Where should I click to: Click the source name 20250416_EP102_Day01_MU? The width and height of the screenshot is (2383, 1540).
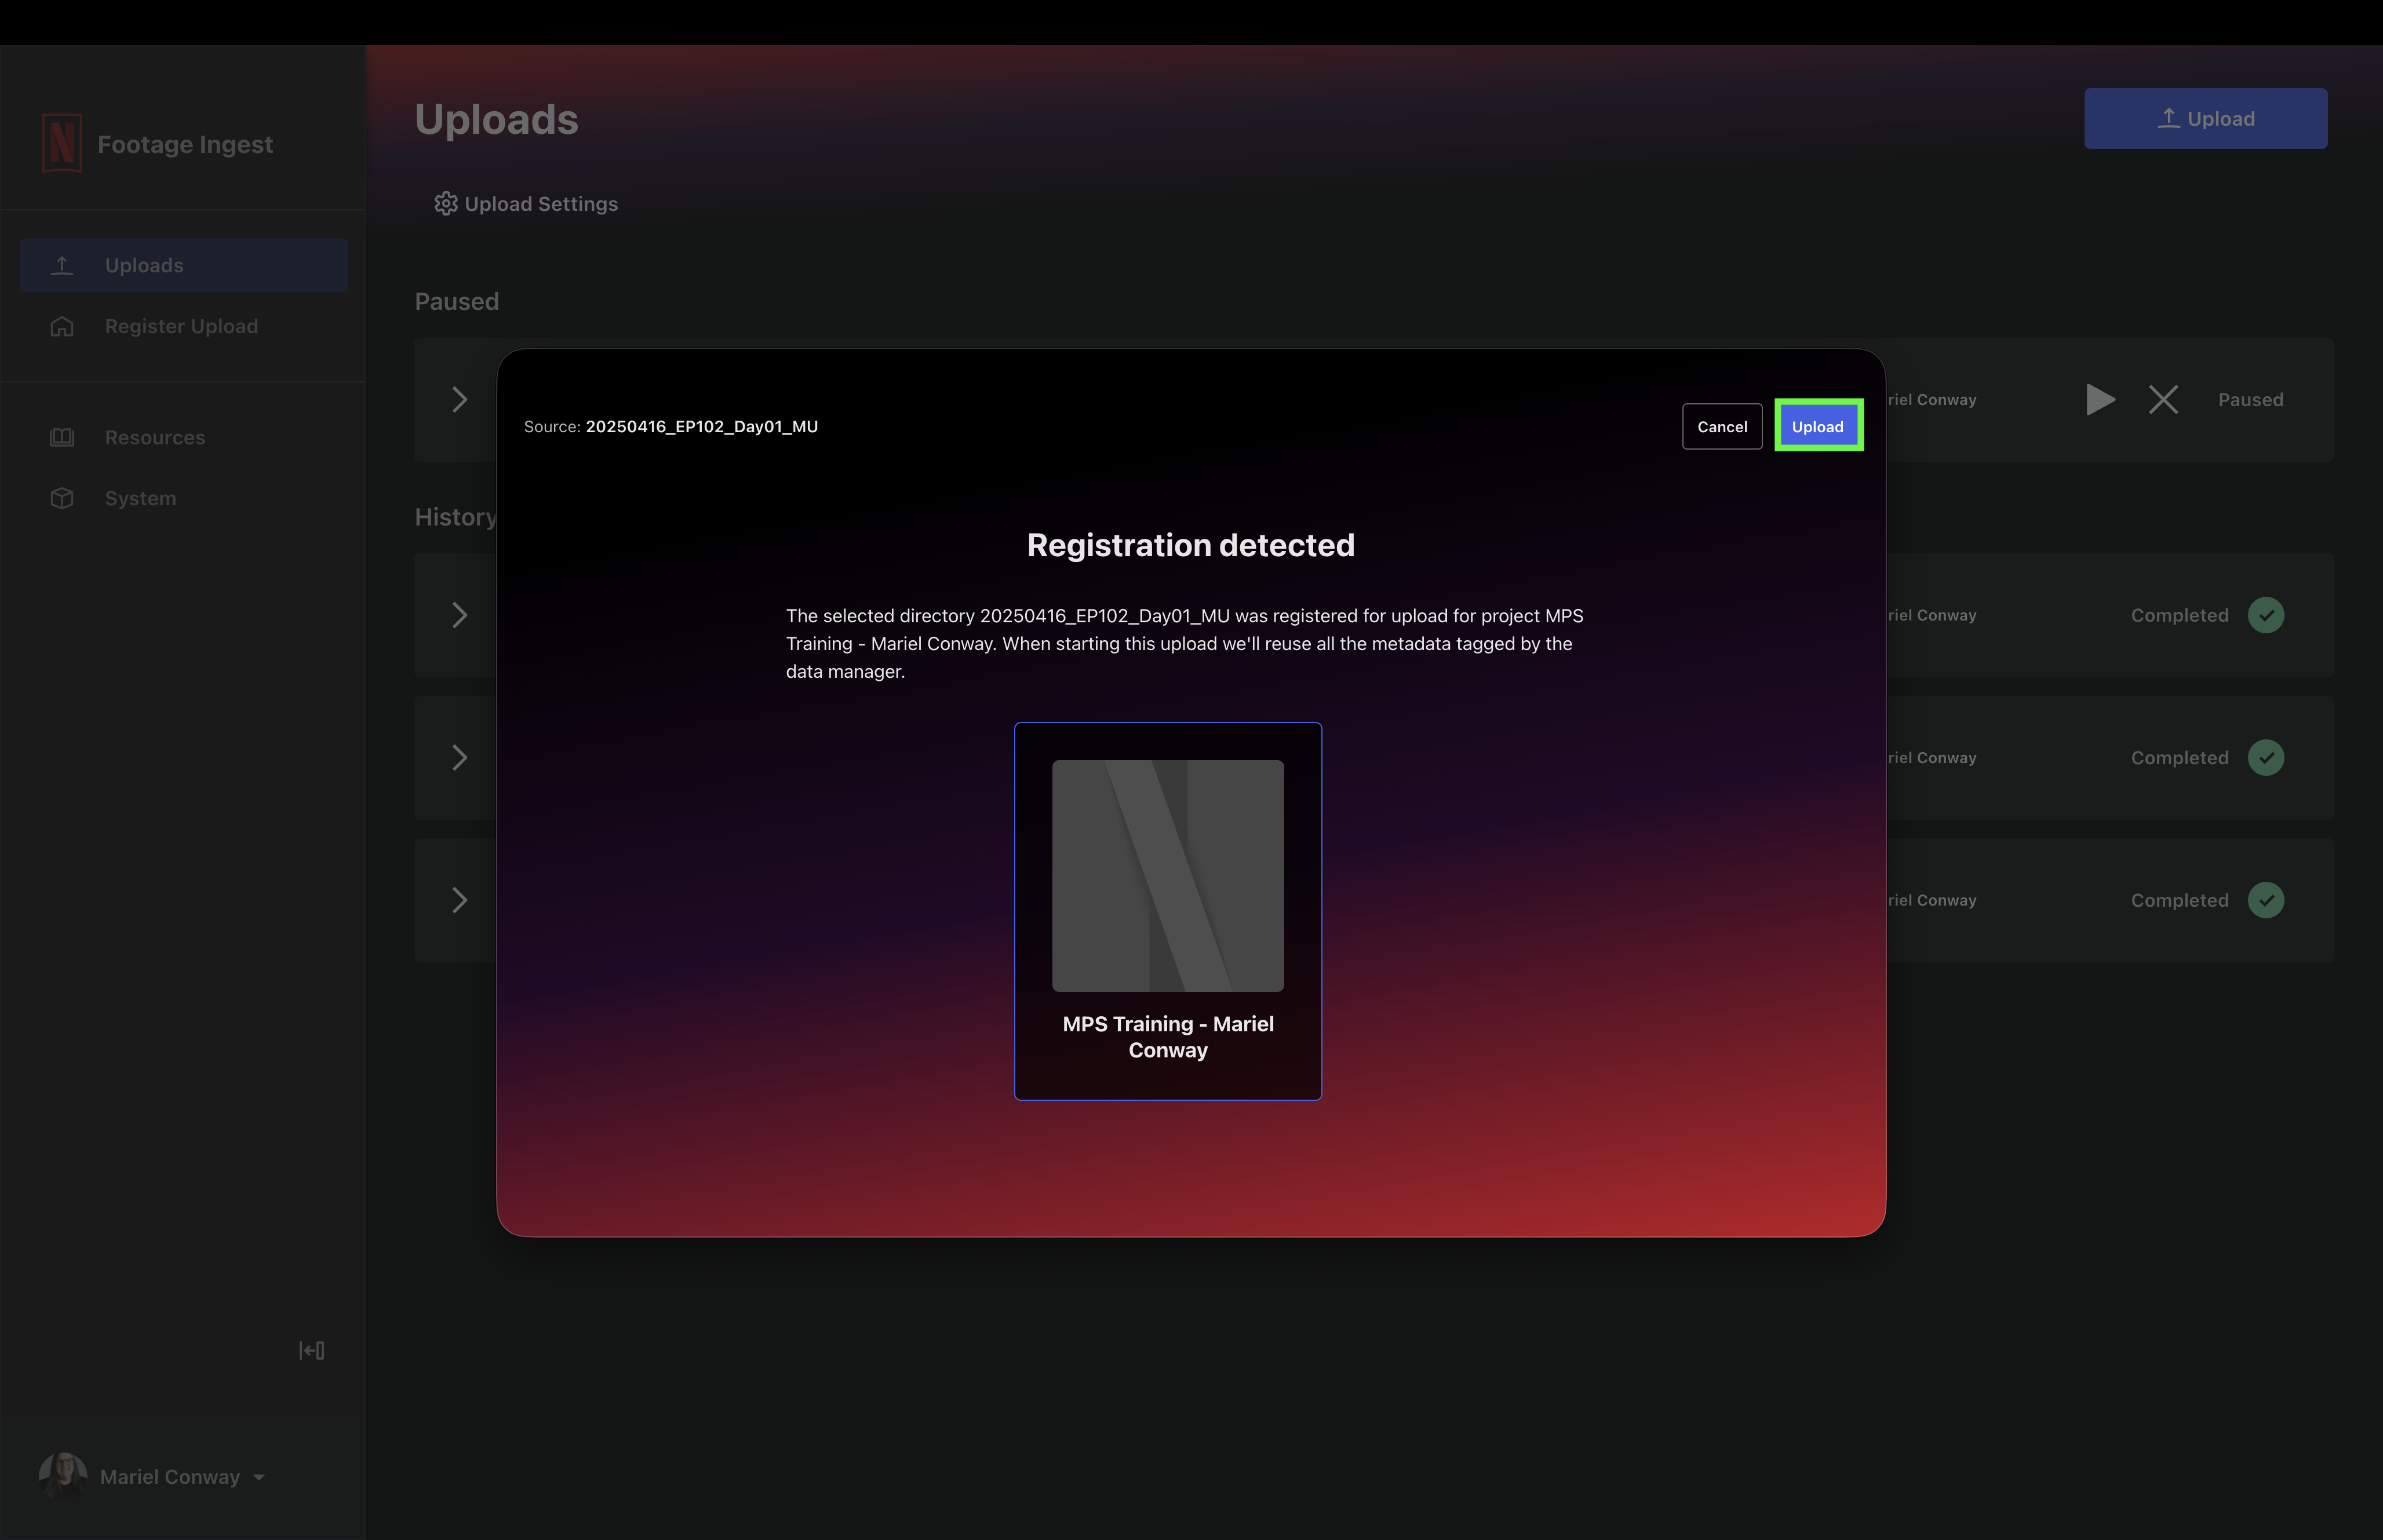tap(702, 427)
